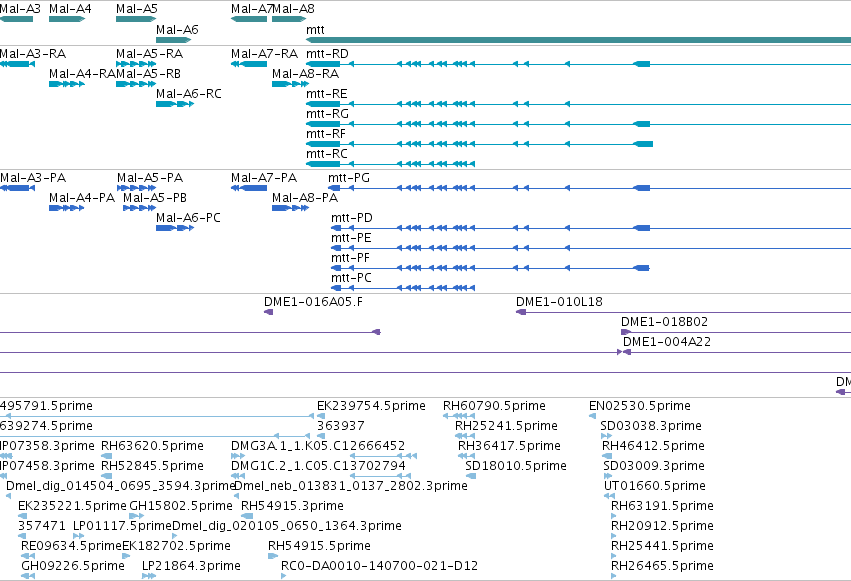Click the RH25241.5prime EST label
851x581 pixels.
(506, 426)
